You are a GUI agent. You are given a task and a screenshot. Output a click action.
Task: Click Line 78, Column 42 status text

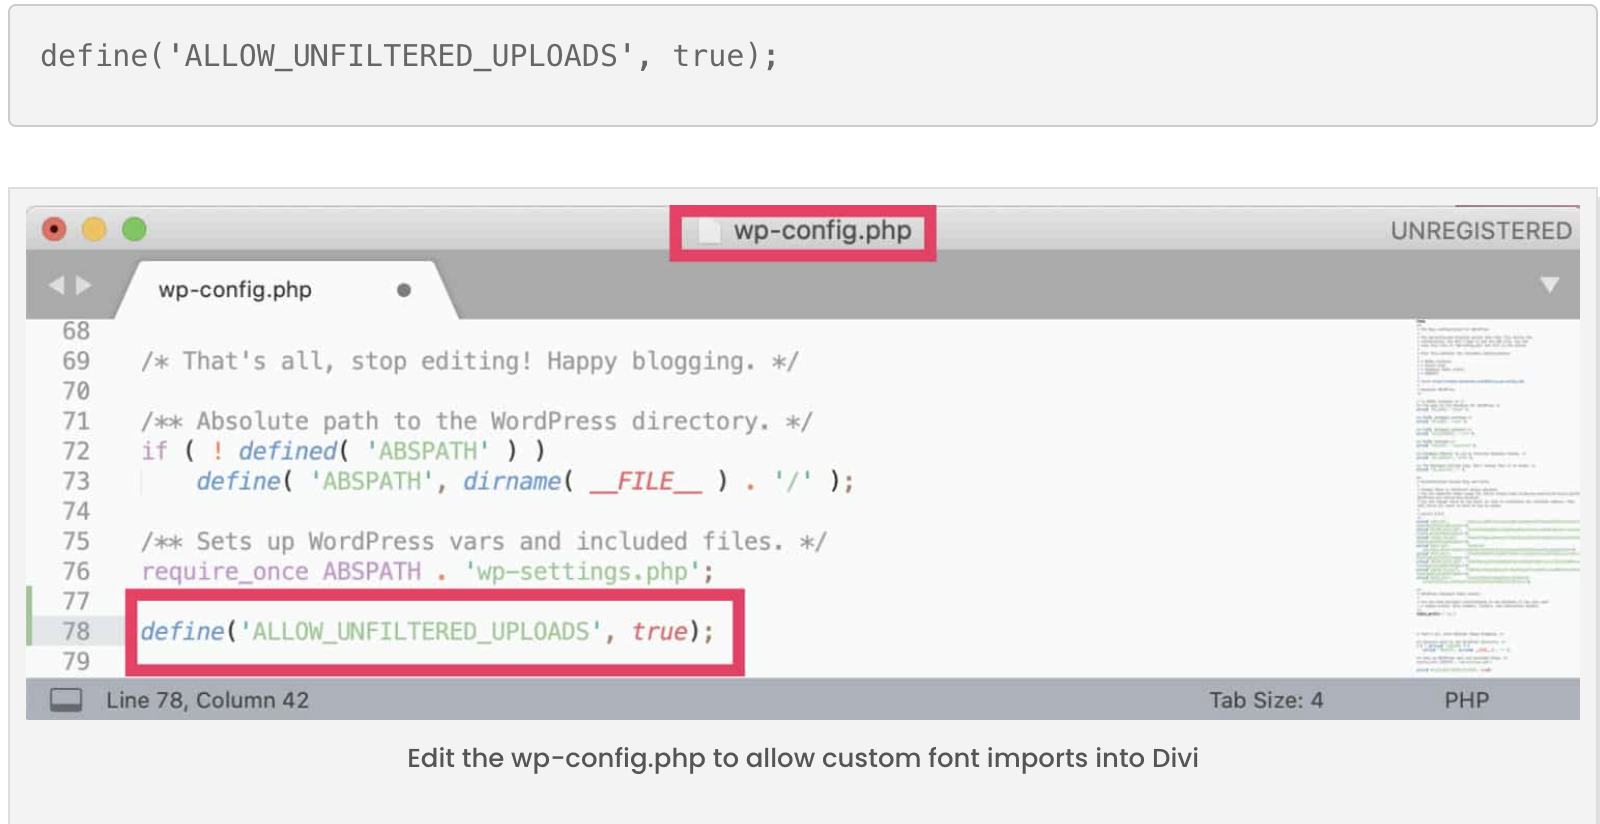coord(208,700)
